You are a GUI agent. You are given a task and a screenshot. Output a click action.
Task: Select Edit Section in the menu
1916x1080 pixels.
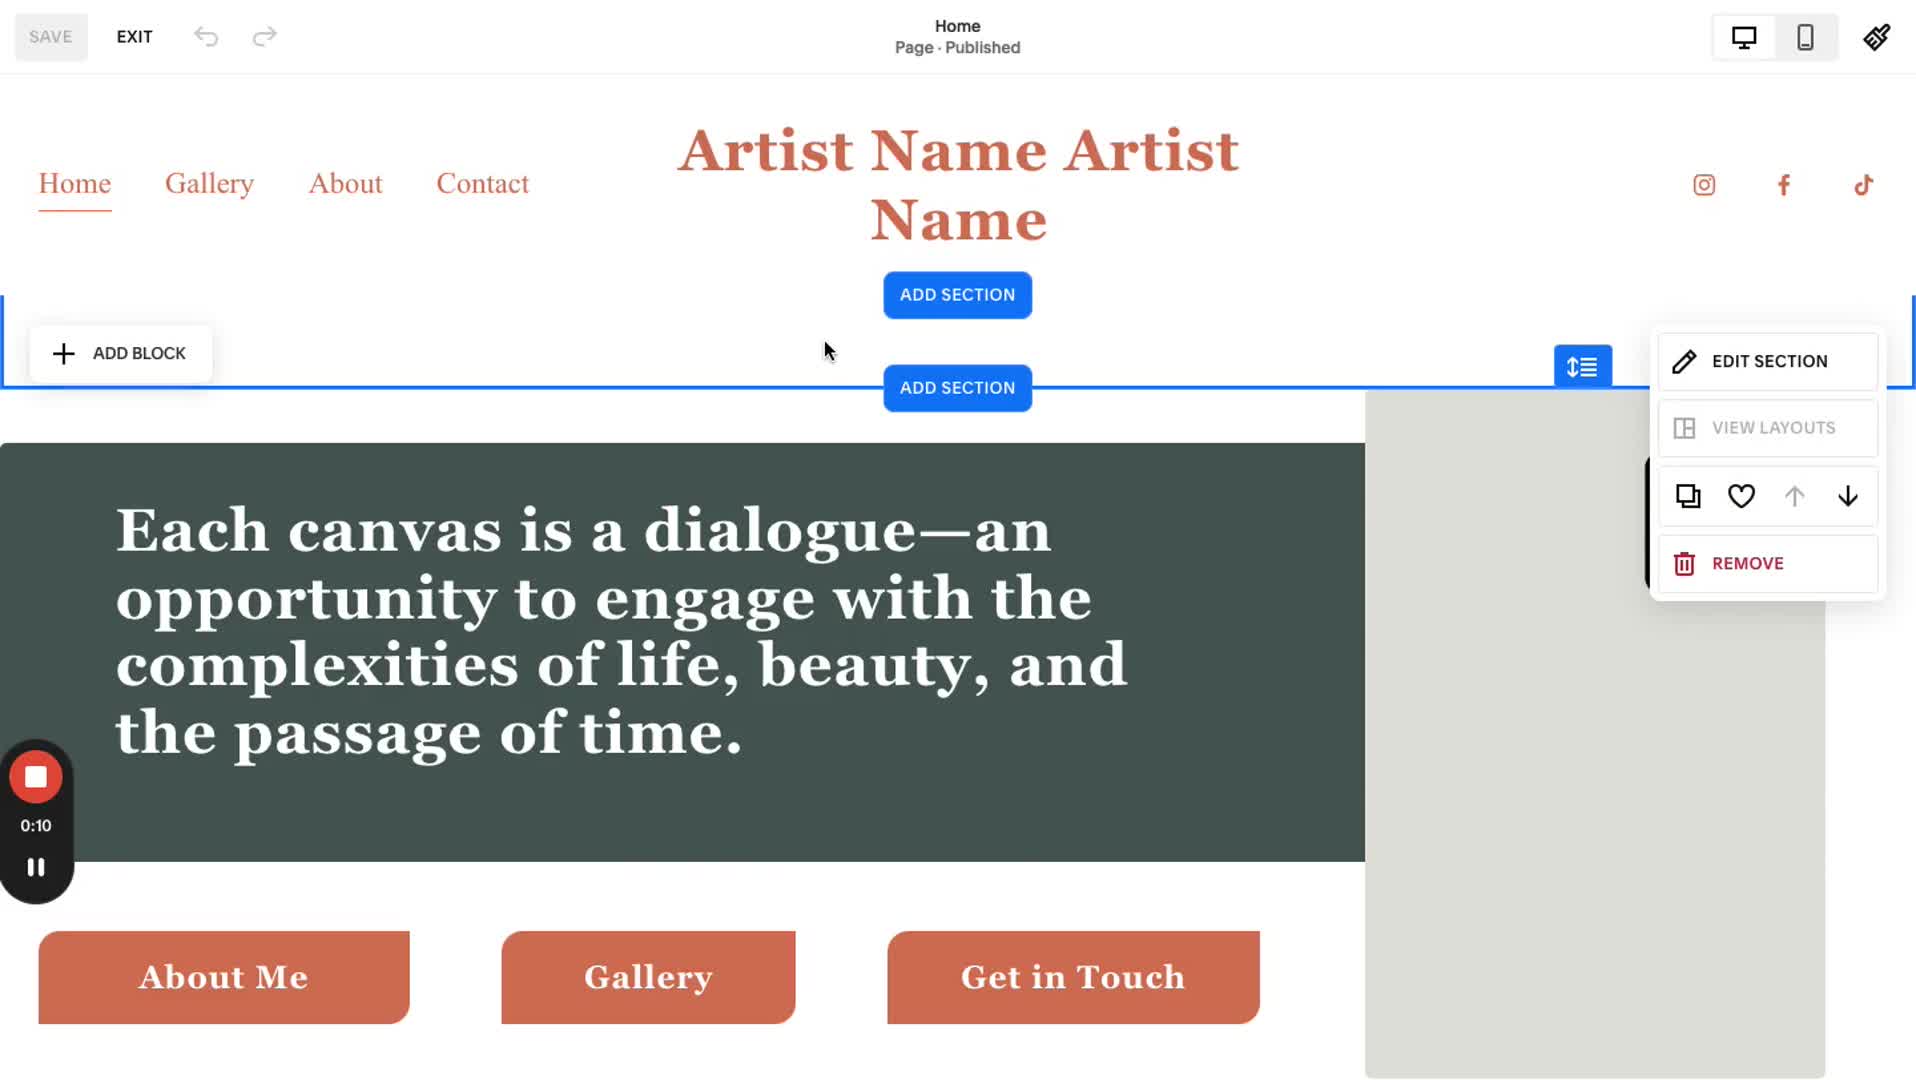[1768, 361]
